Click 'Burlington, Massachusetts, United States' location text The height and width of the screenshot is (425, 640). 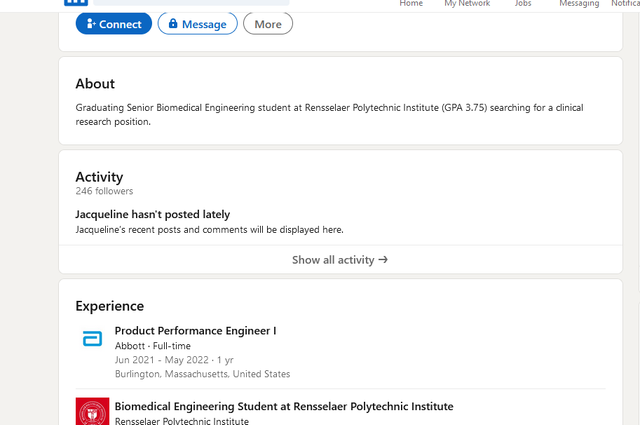(202, 374)
